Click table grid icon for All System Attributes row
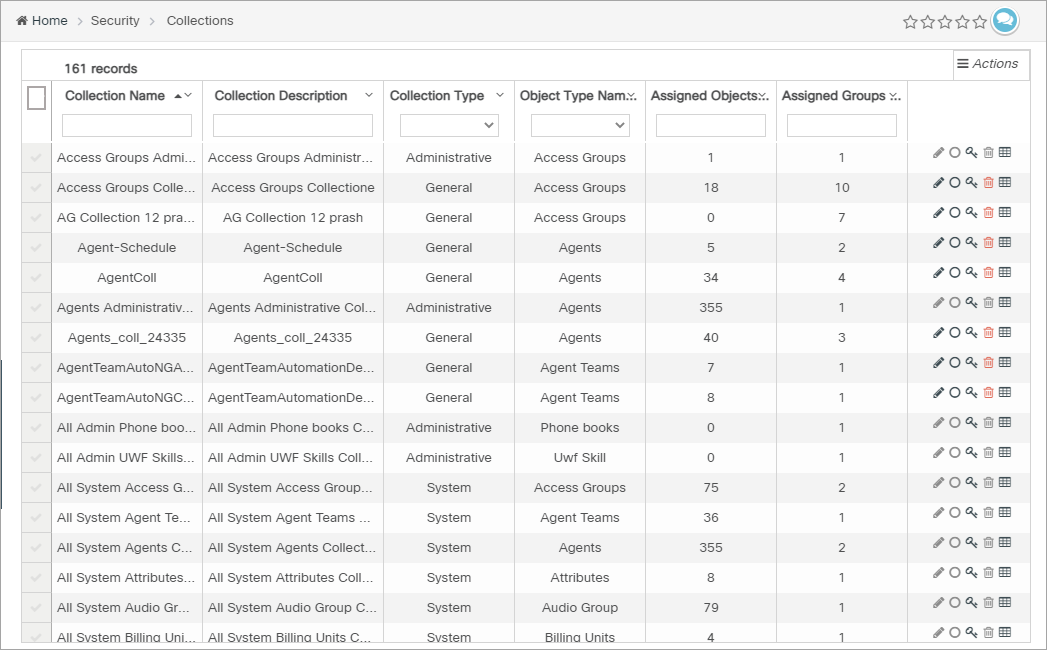Viewport: 1047px width, 650px height. coord(1004,572)
